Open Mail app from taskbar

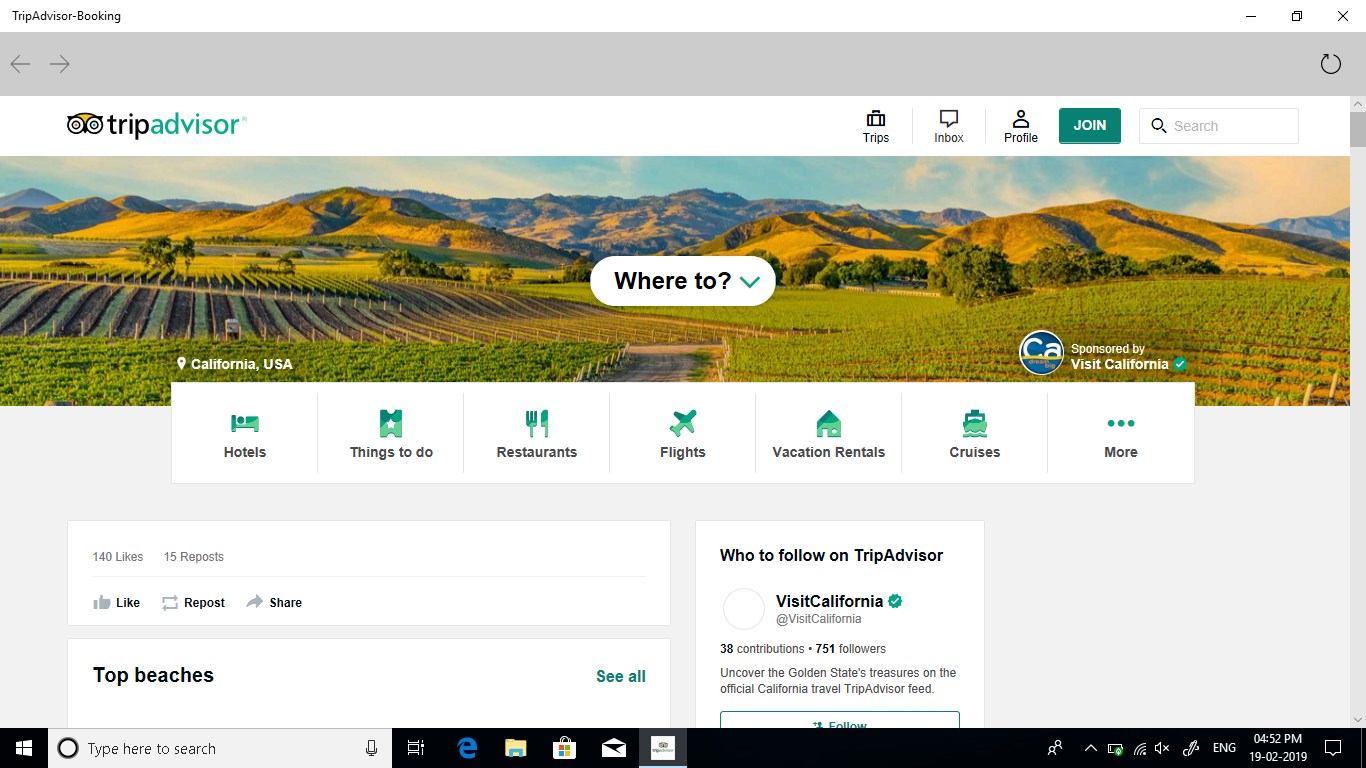click(x=614, y=748)
